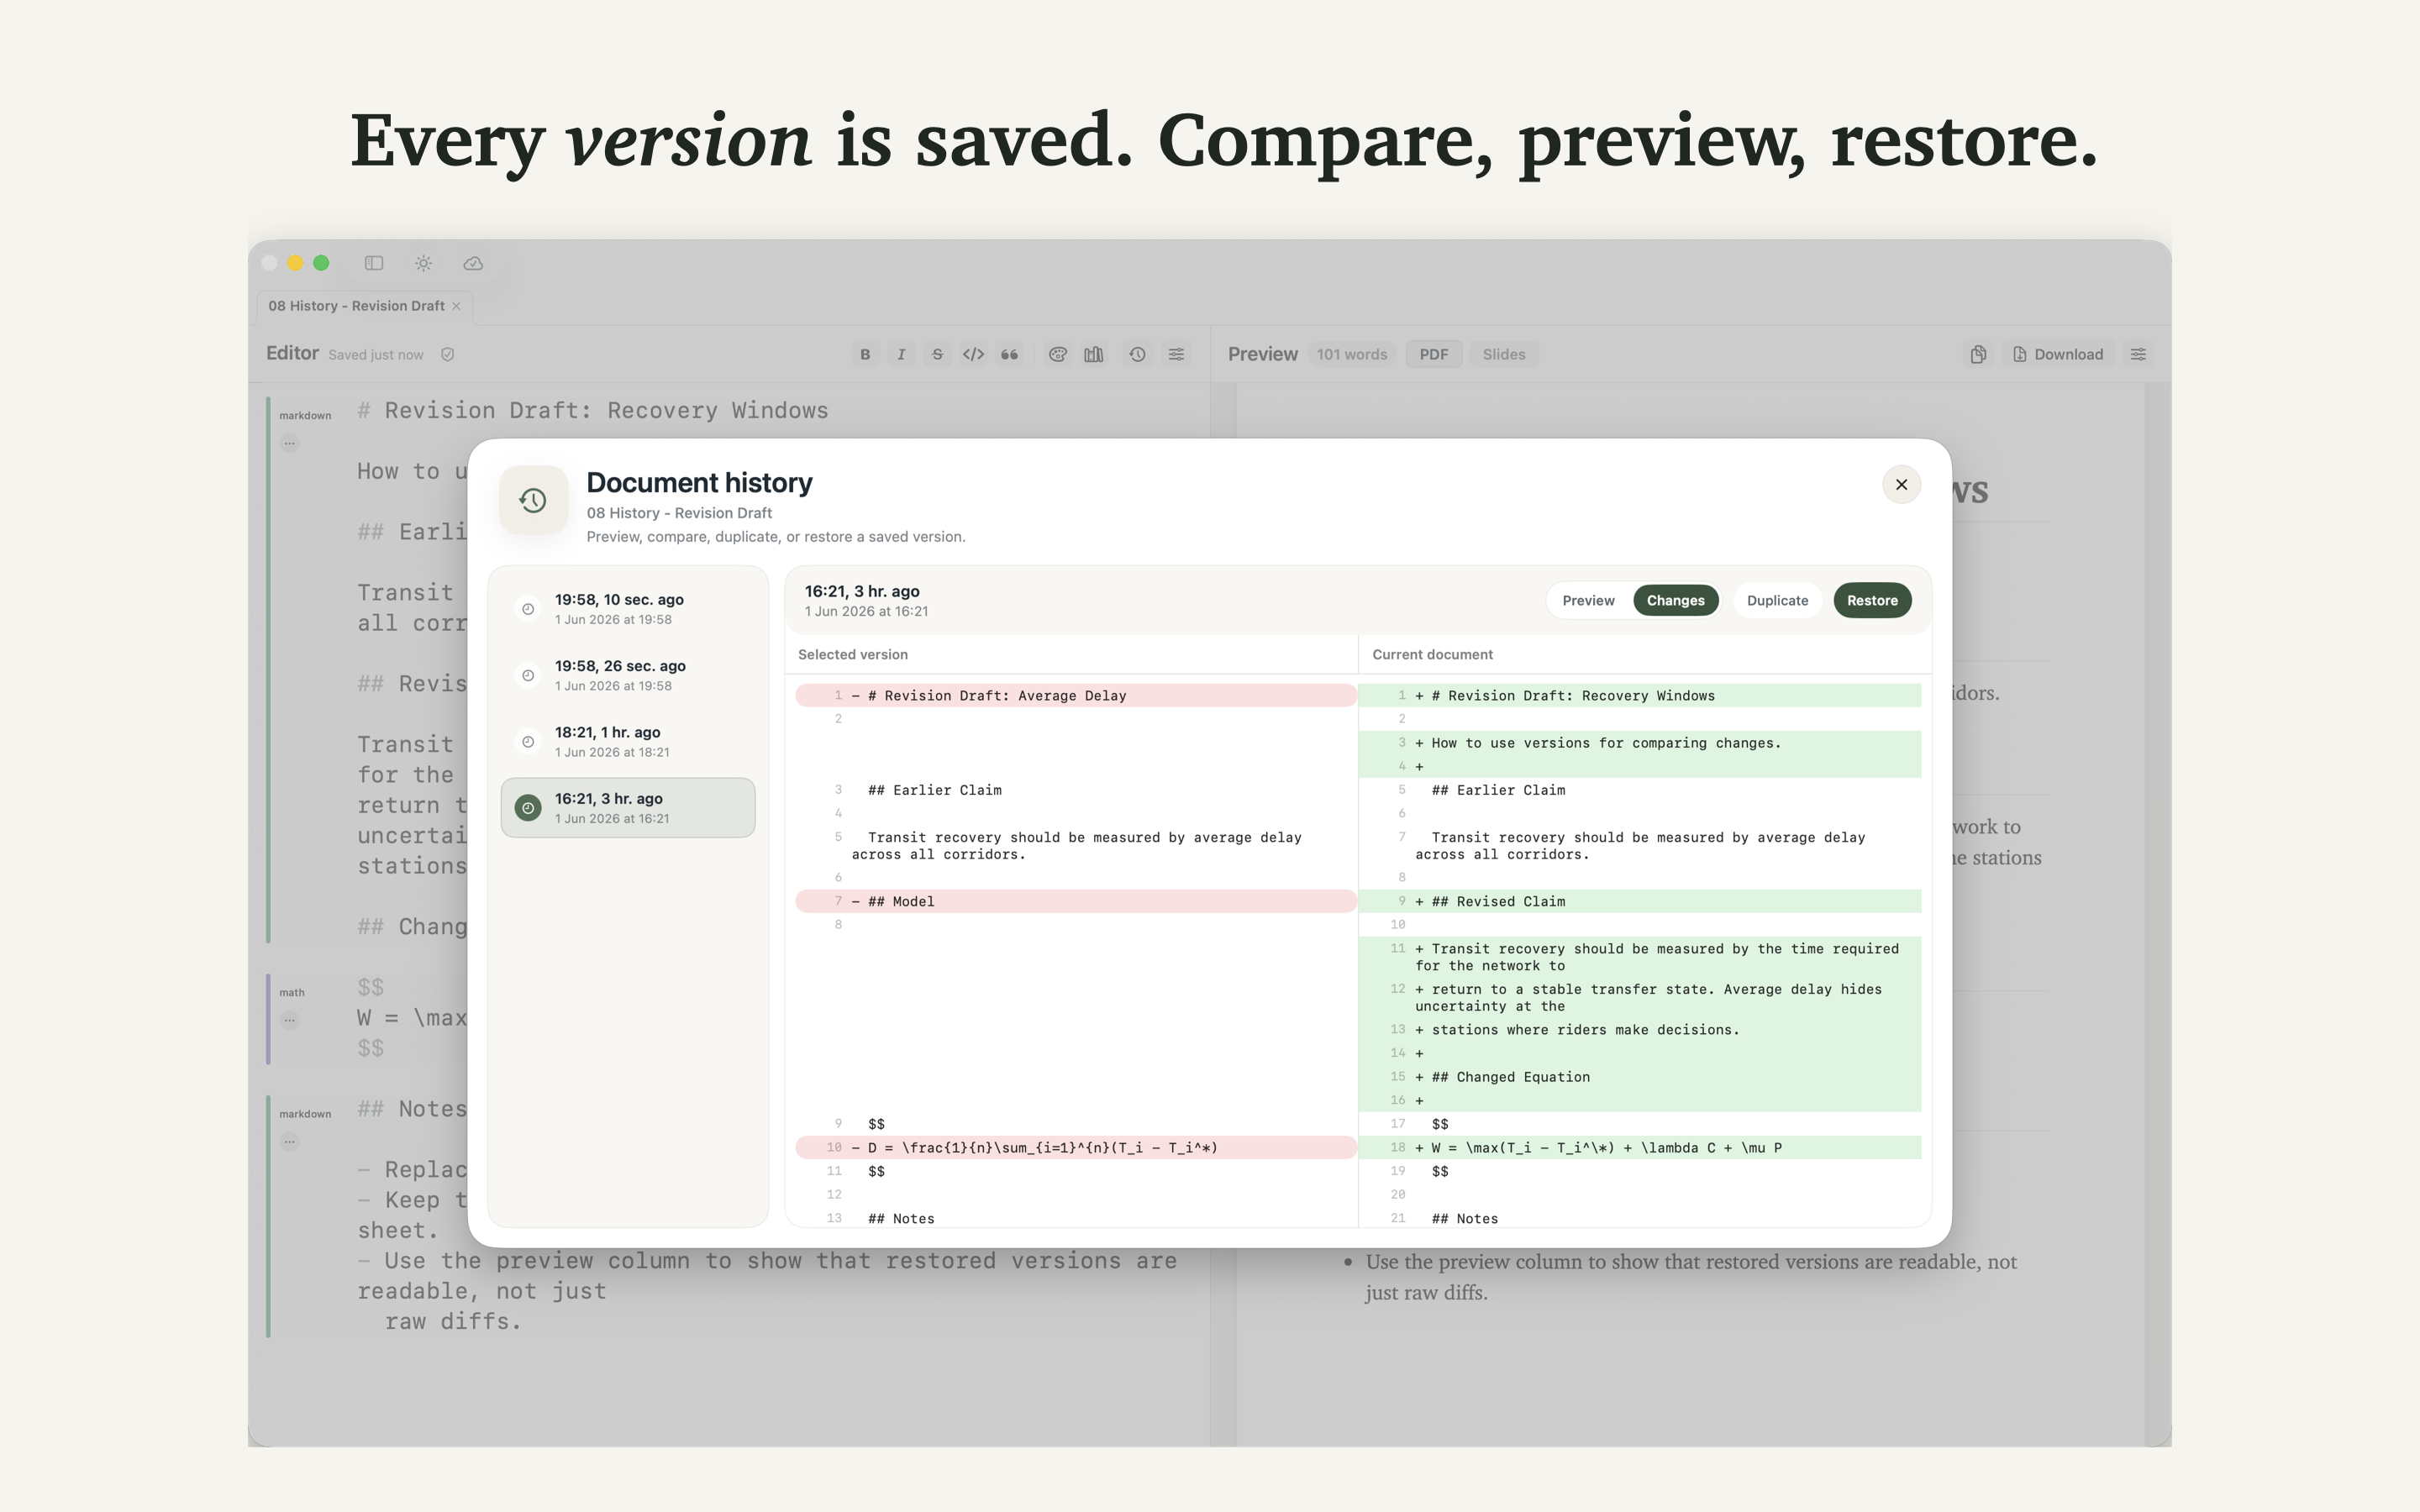Click added line '# Revision Draft: Recovery Windows'
Image resolution: width=2420 pixels, height=1512 pixels.
(1640, 695)
